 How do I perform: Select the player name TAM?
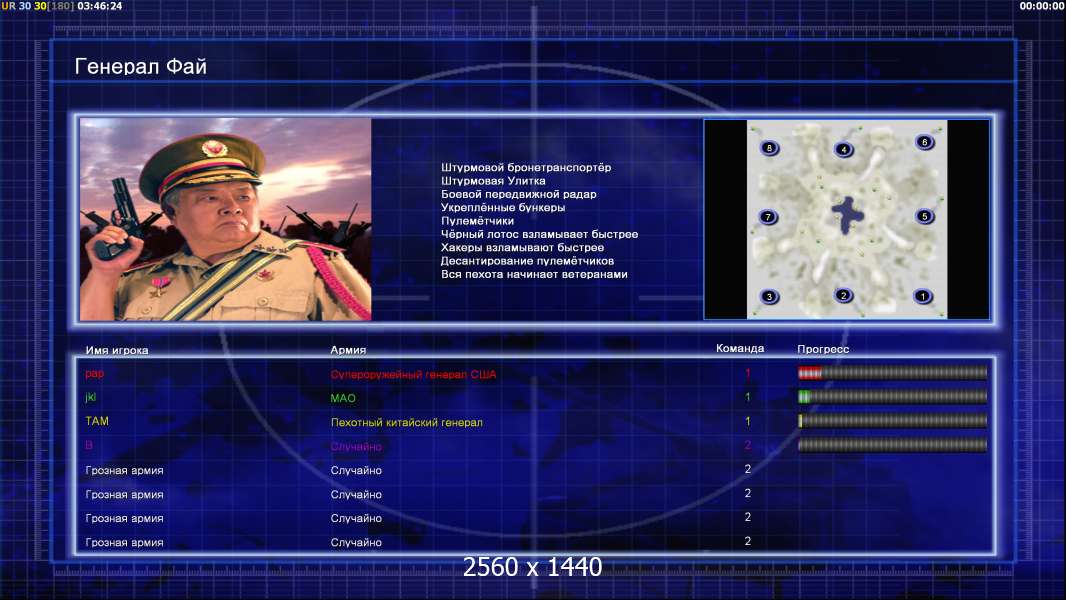point(97,422)
